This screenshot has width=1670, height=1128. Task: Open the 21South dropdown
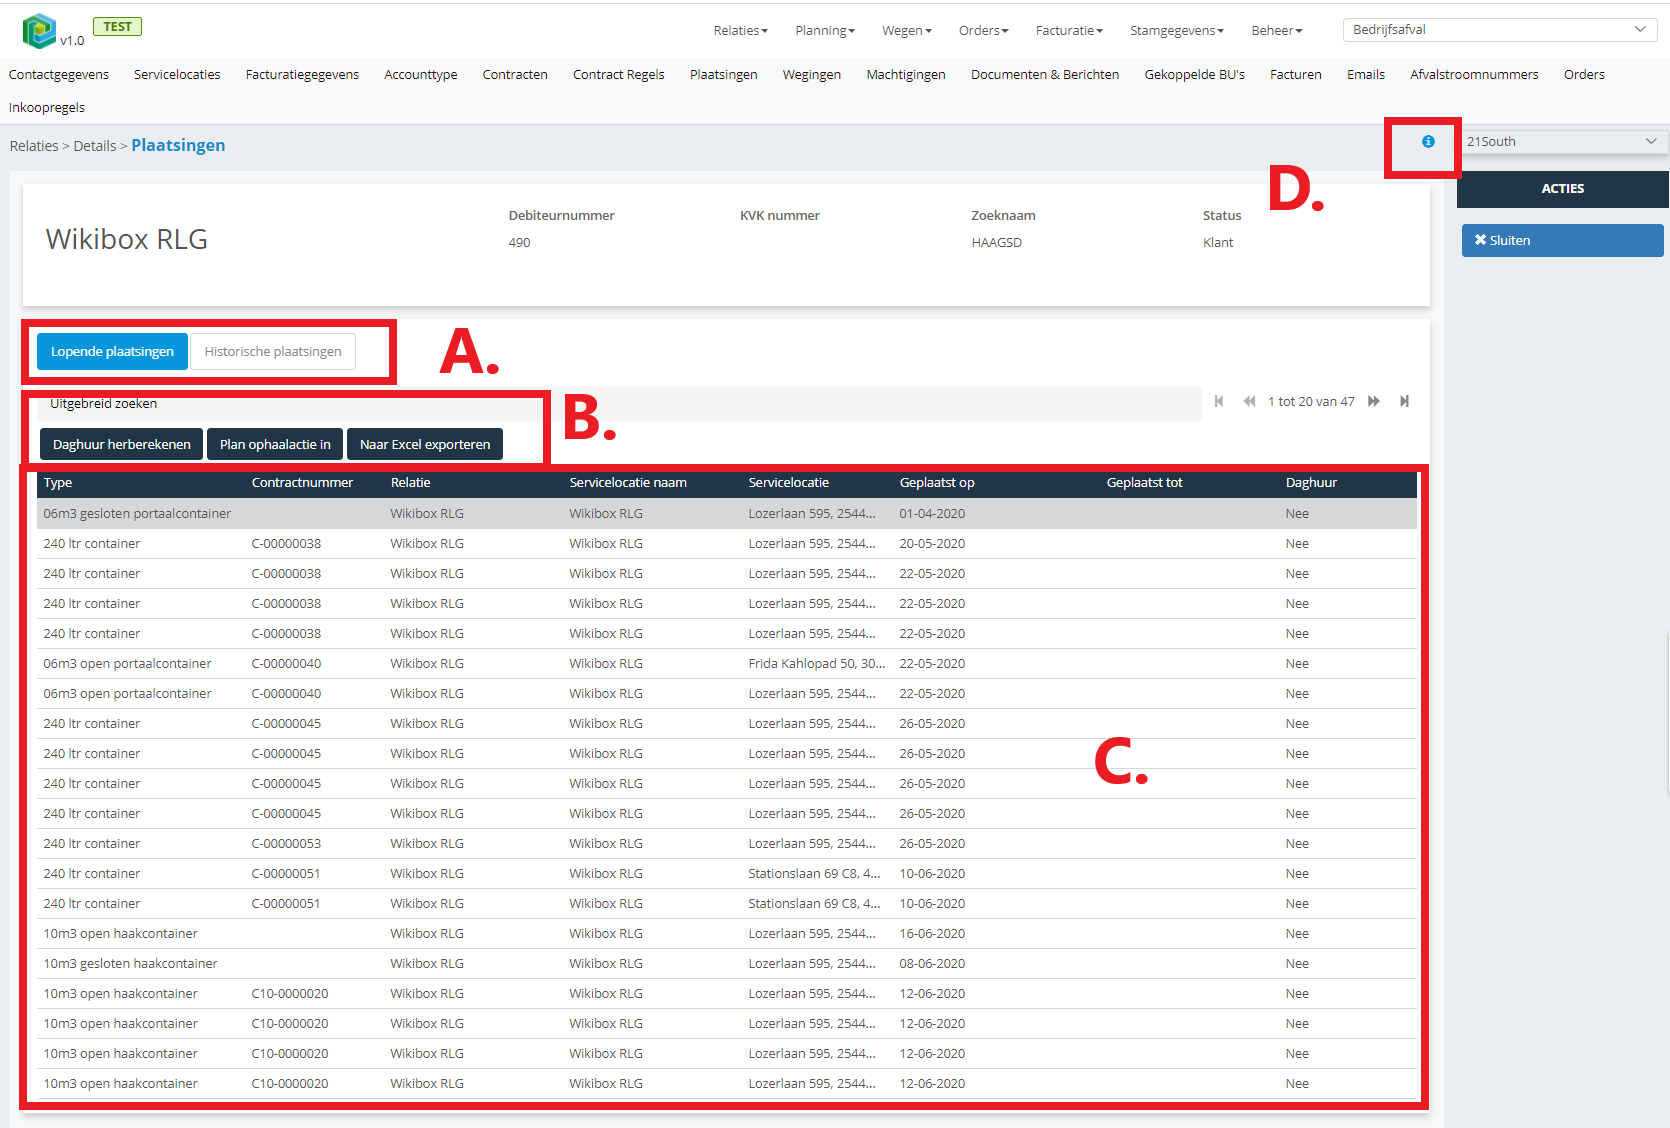tap(1562, 142)
